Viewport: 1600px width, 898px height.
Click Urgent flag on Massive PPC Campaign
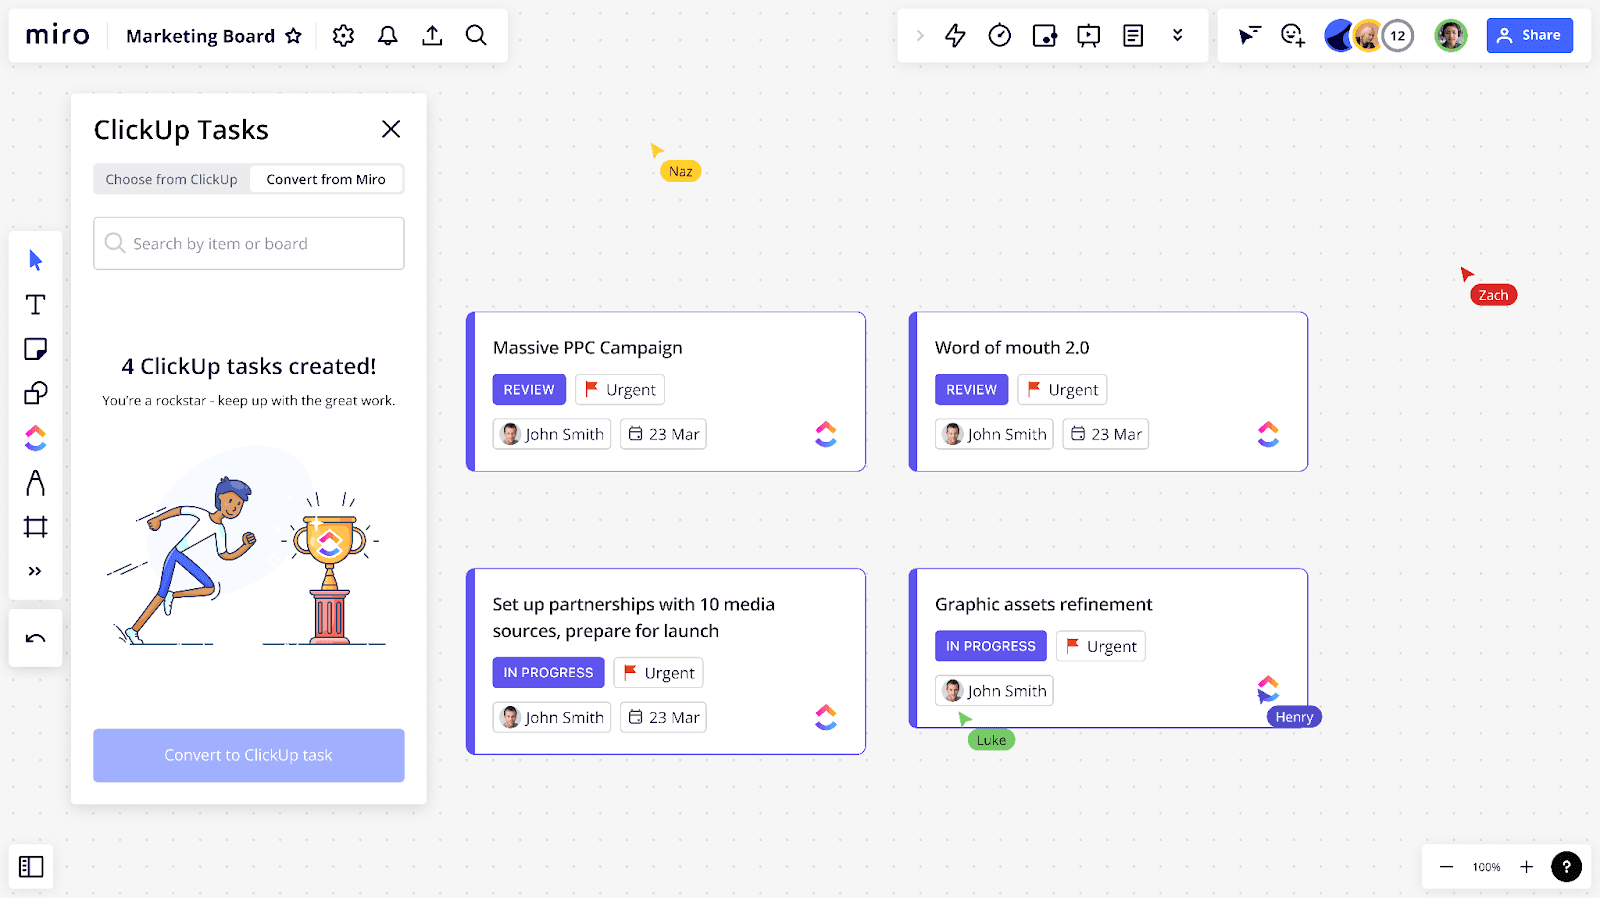[x=620, y=390]
